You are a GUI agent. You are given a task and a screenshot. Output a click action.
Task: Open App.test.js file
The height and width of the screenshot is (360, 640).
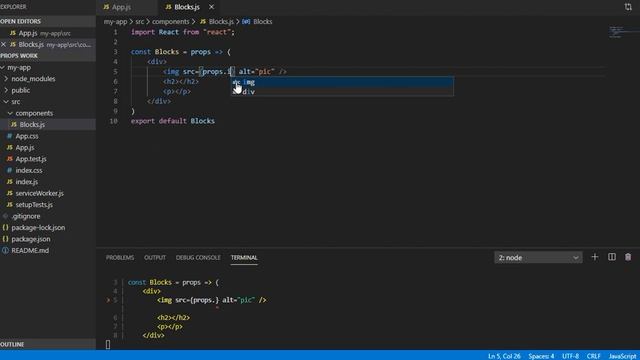pyautogui.click(x=48, y=159)
